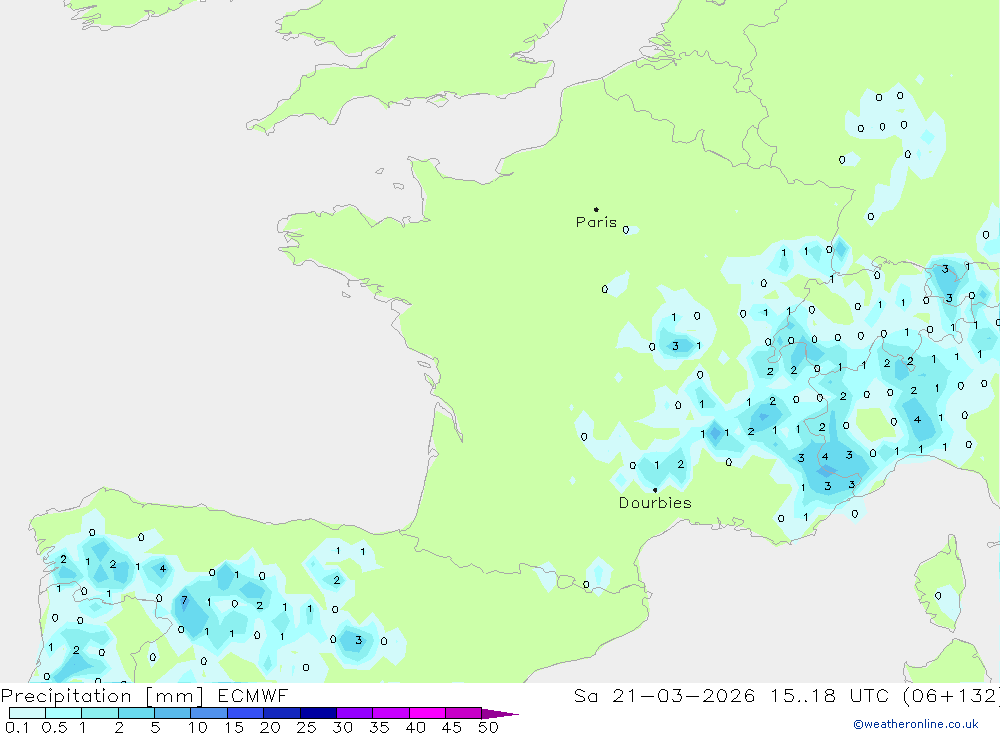
Task: Click the black dot marking Dourbies
Action: (x=655, y=490)
